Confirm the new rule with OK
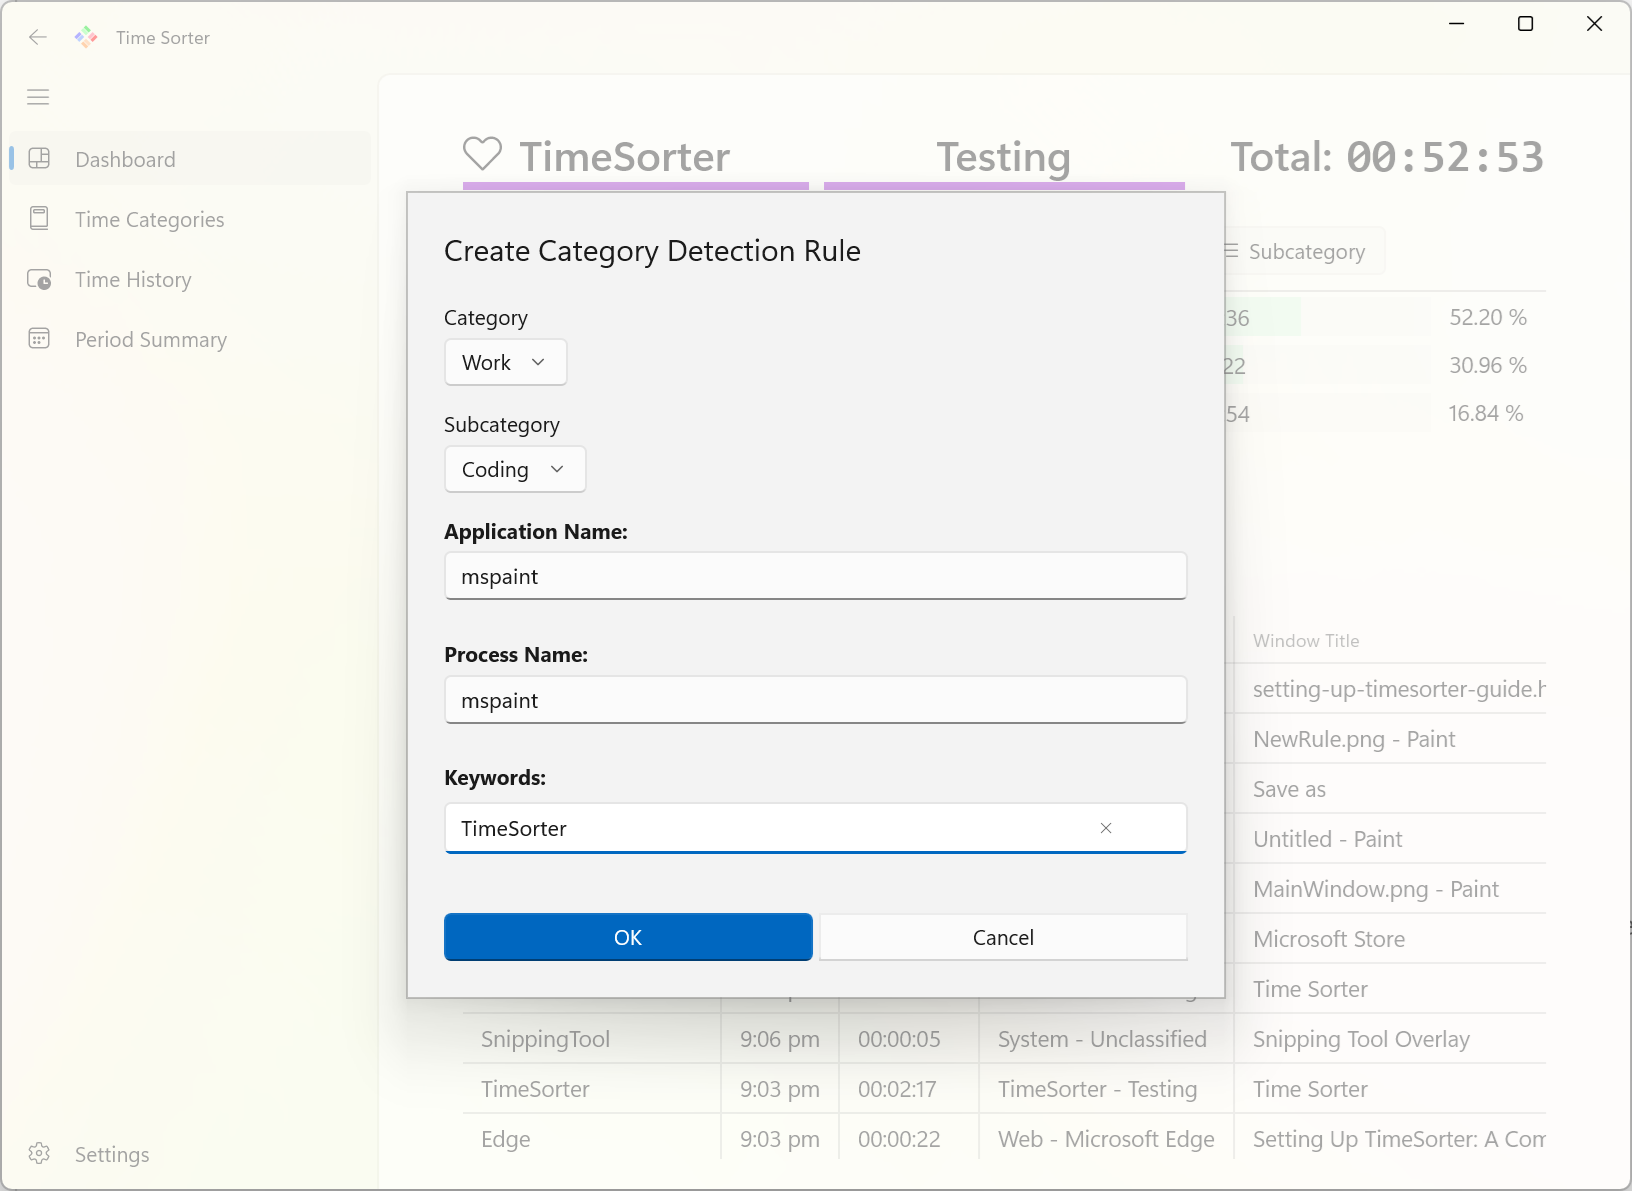 coord(628,937)
